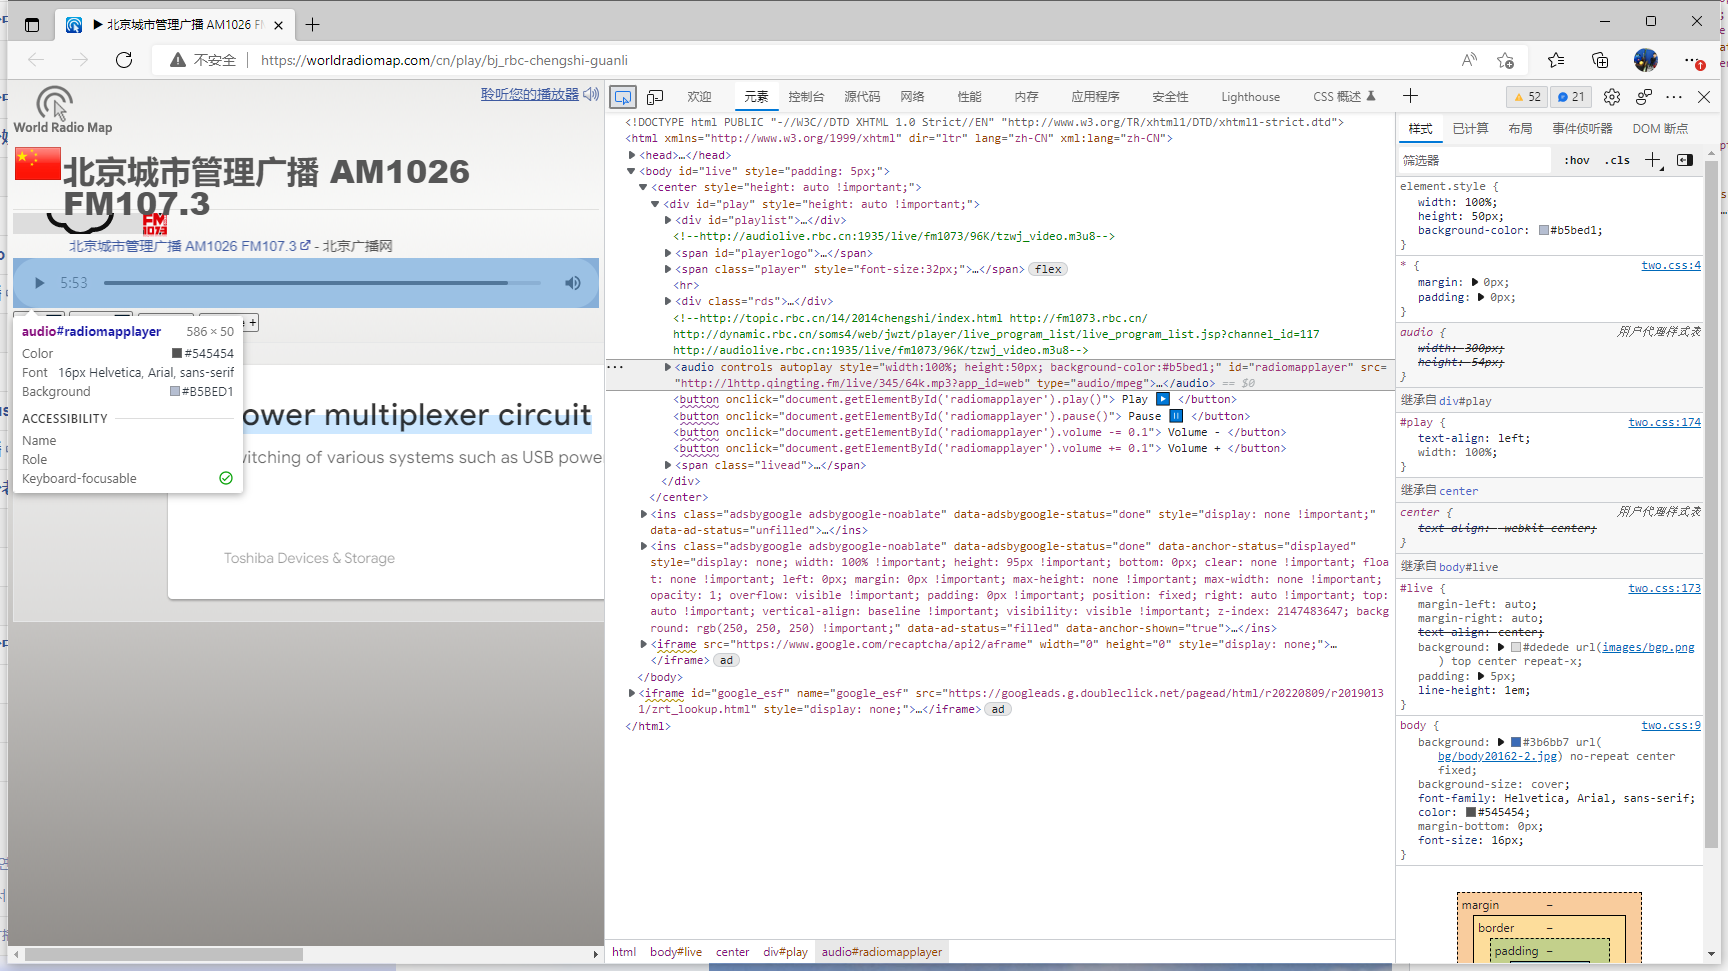
Task: Open a new browser tab
Action: coord(313,24)
